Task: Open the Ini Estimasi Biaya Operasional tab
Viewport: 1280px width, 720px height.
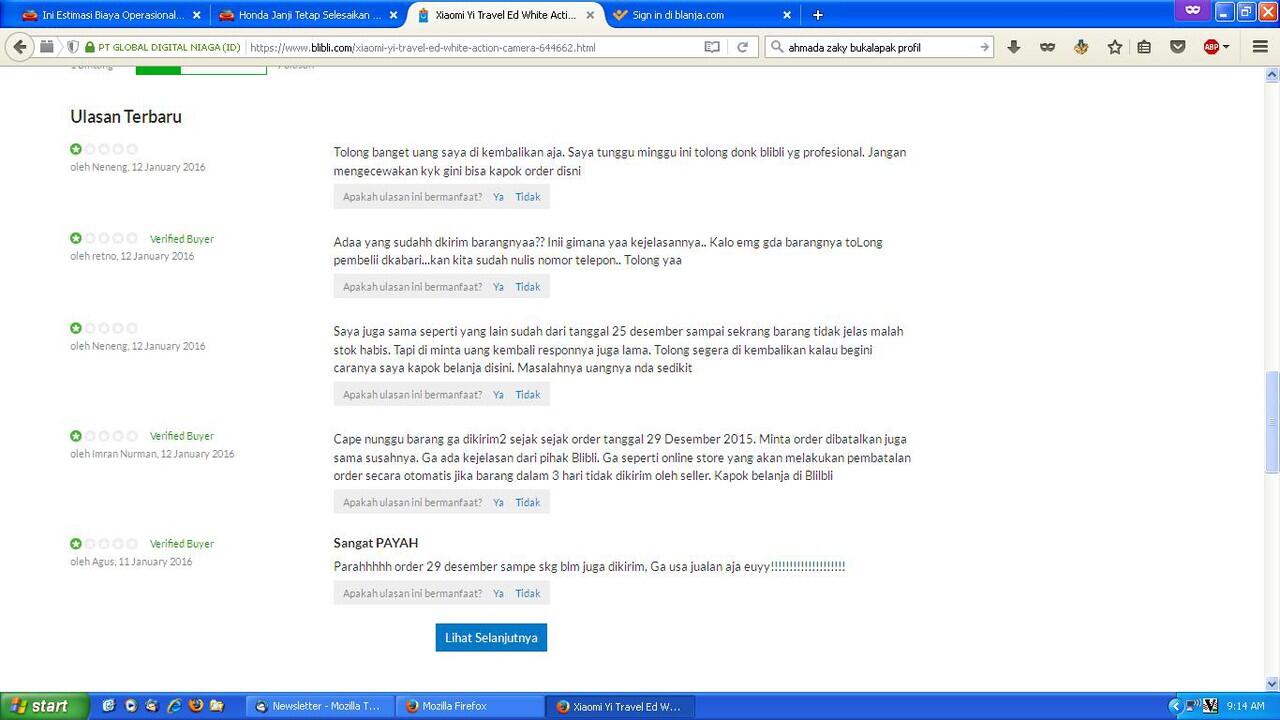Action: [x=112, y=15]
